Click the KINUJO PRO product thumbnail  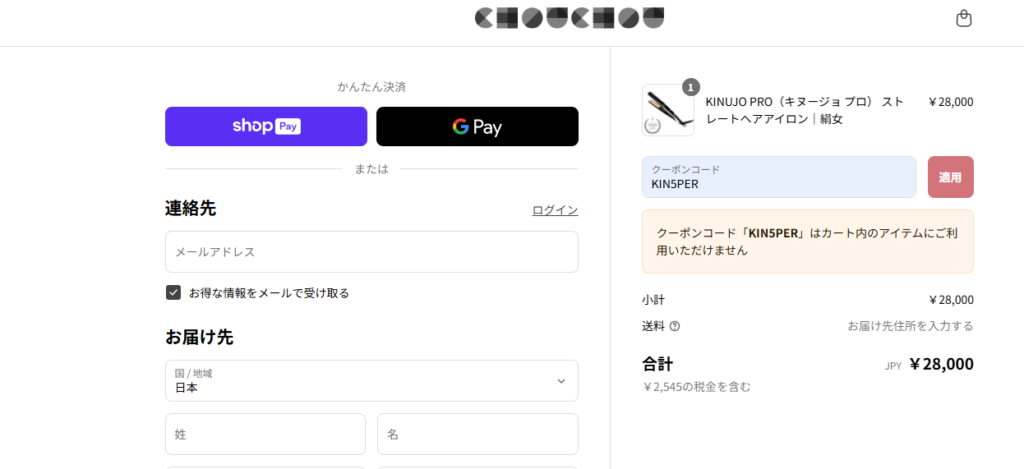coord(668,110)
